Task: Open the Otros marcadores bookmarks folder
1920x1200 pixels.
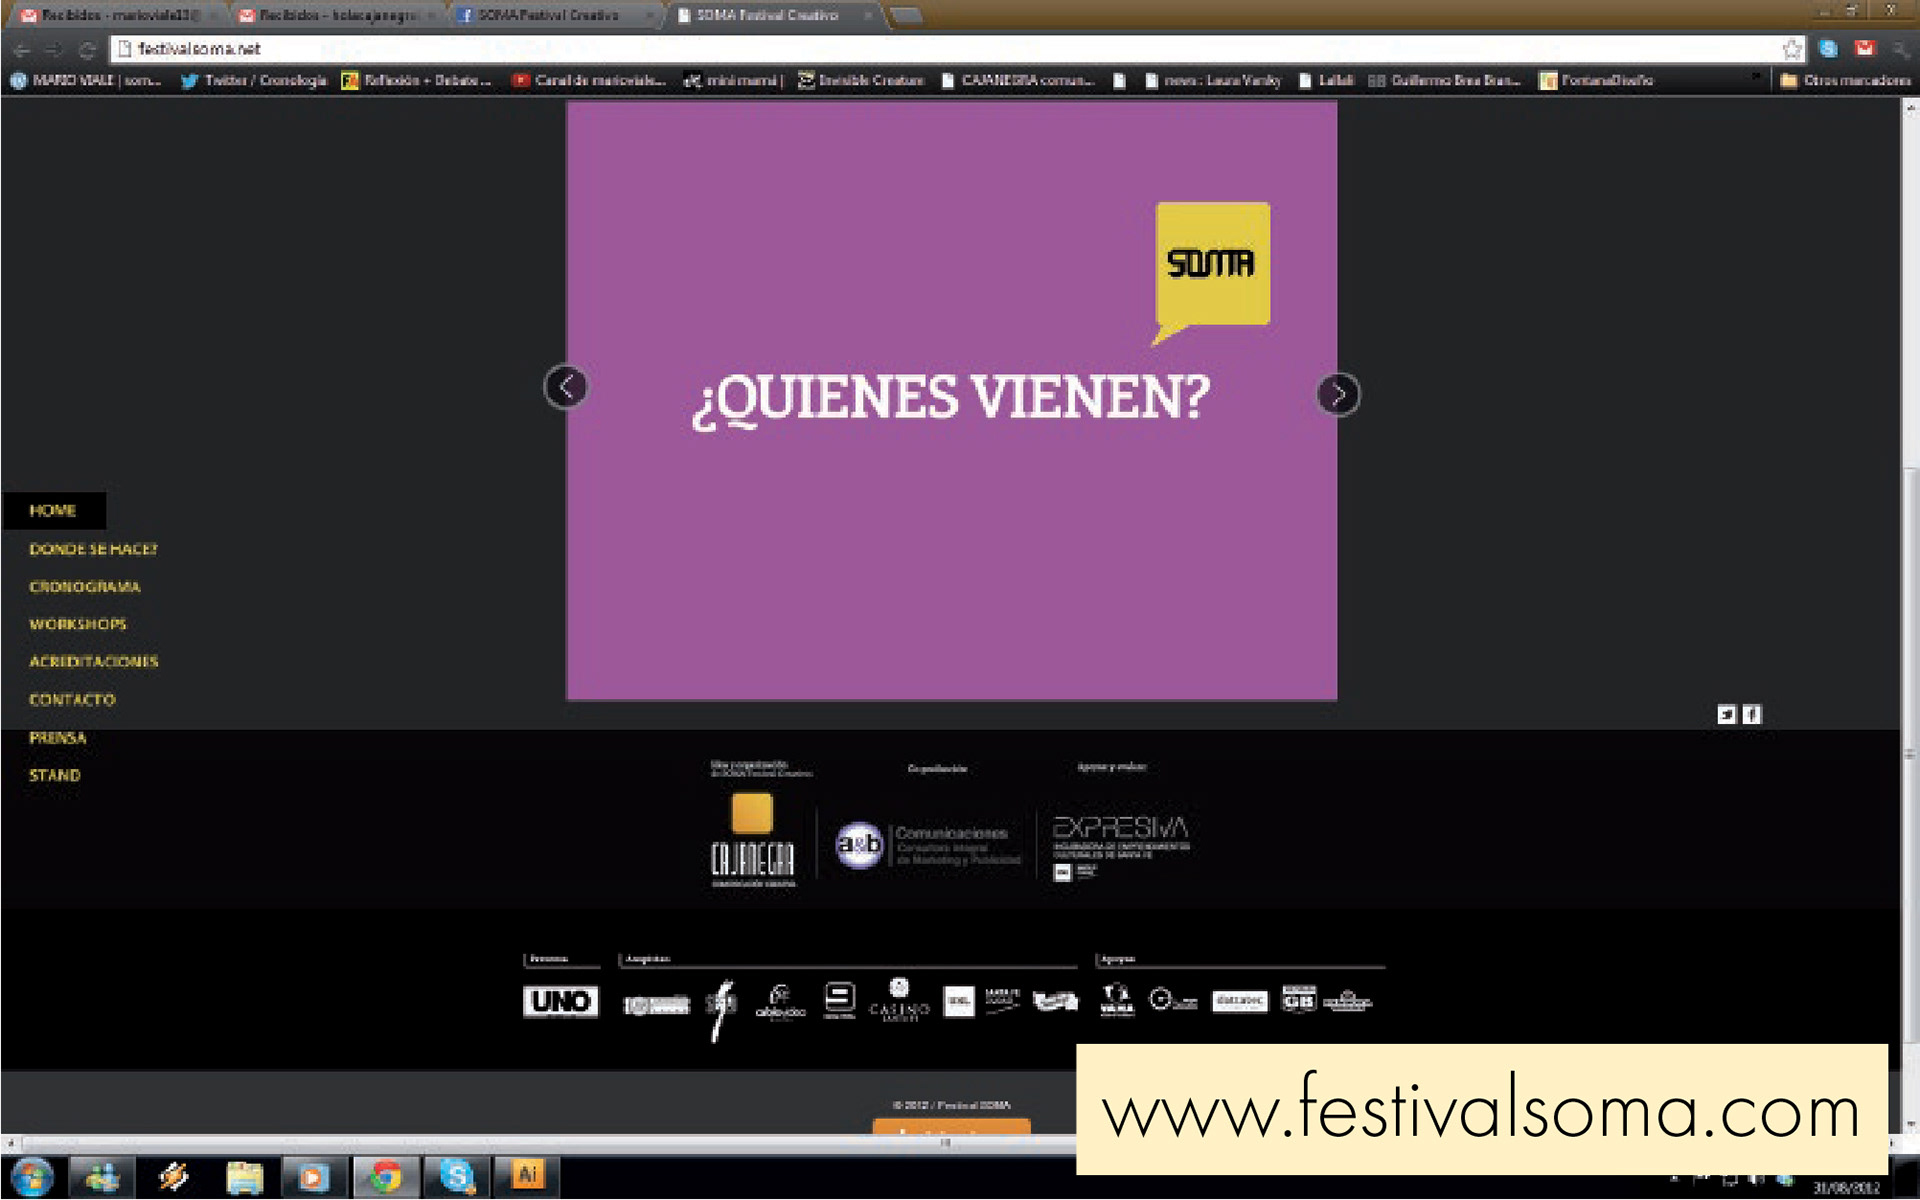Action: [1845, 80]
